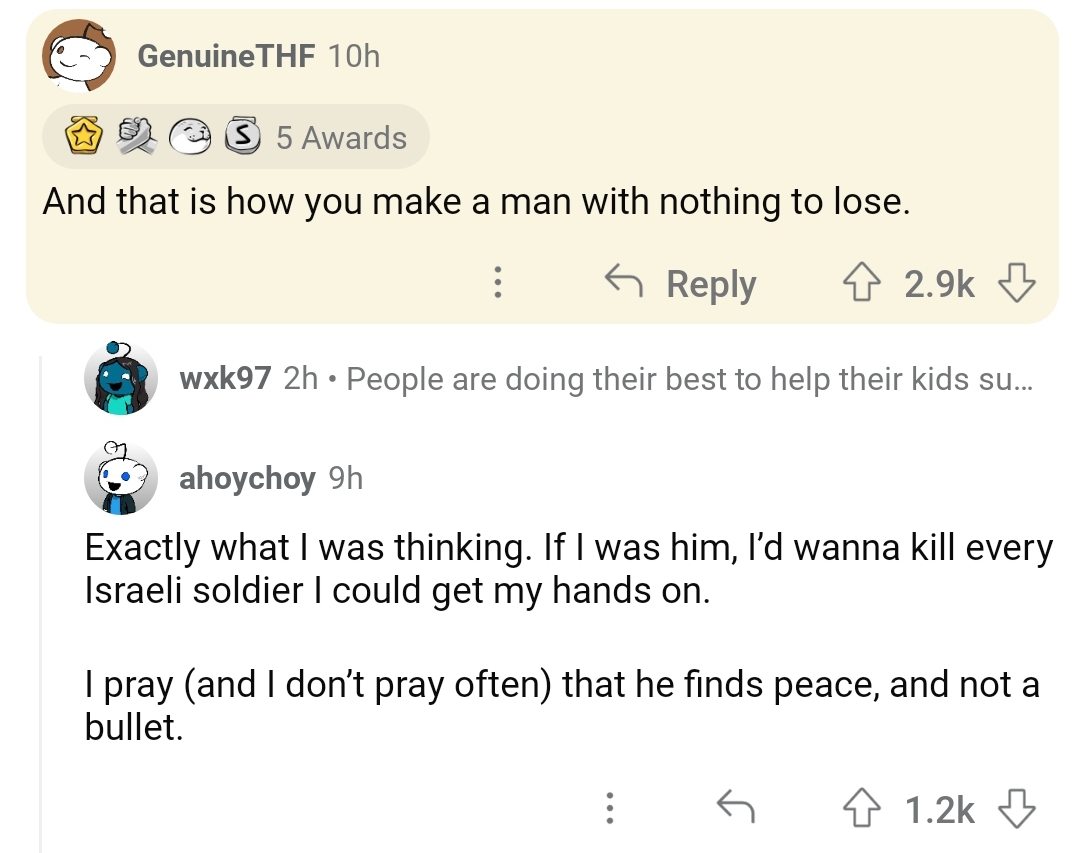Screen dimensions: 1080x853
Task: Click ahoychoy's snoo avatar
Action: pos(120,478)
